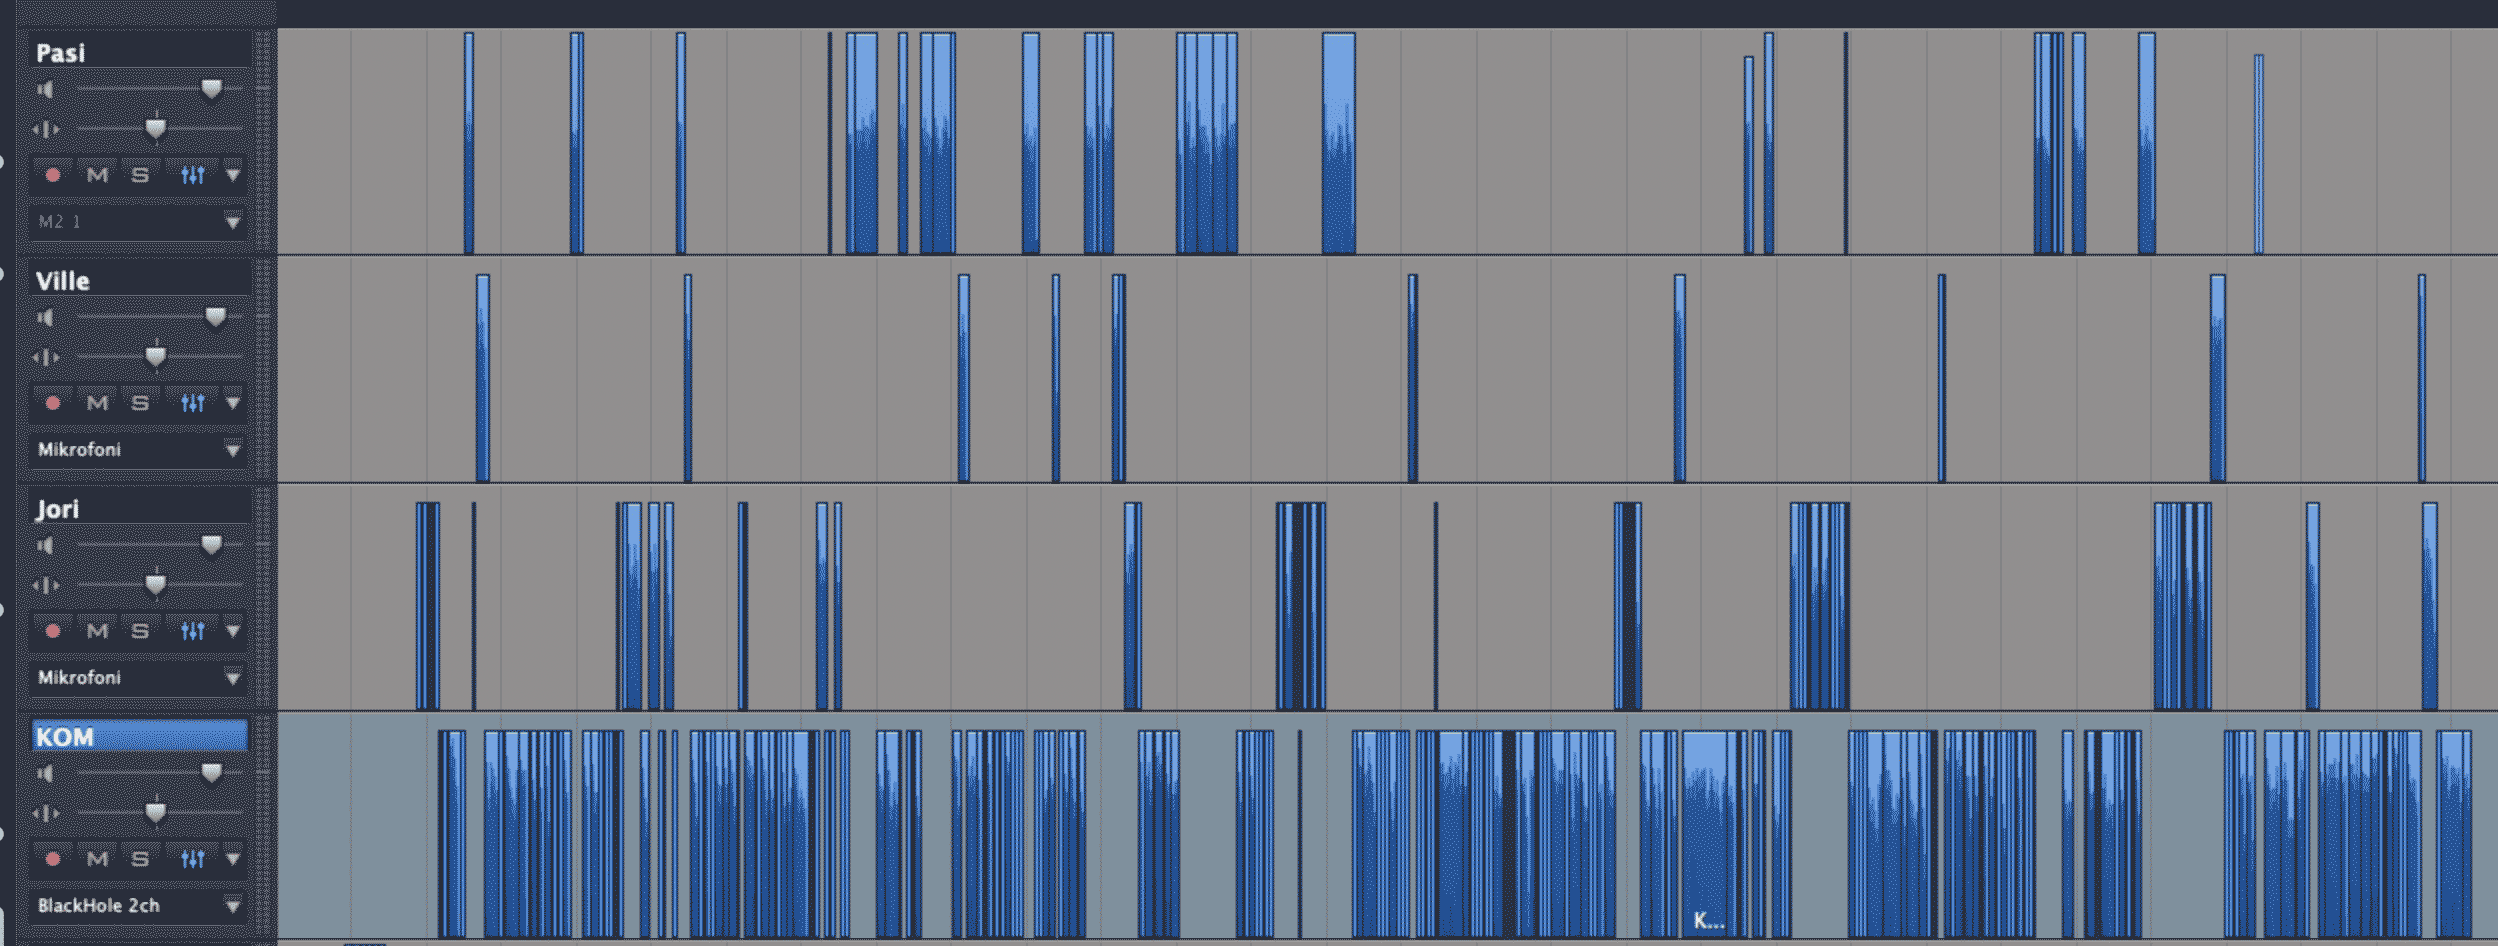Expand track options arrow next to Jori's mixer icon
Image resolution: width=2498 pixels, height=946 pixels.
pos(233,631)
